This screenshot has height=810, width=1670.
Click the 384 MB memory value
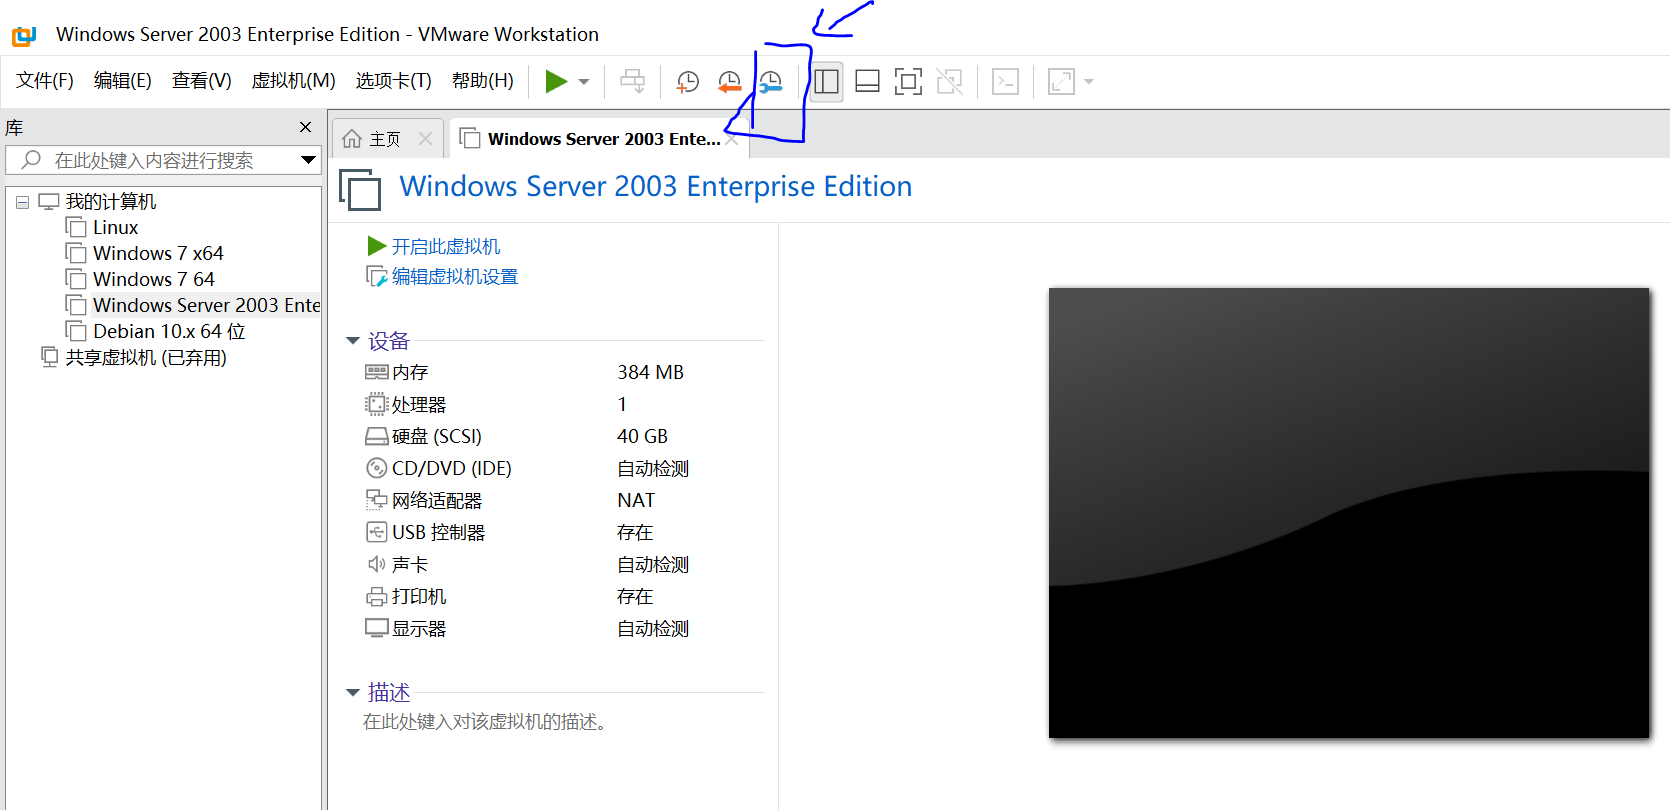tap(650, 373)
